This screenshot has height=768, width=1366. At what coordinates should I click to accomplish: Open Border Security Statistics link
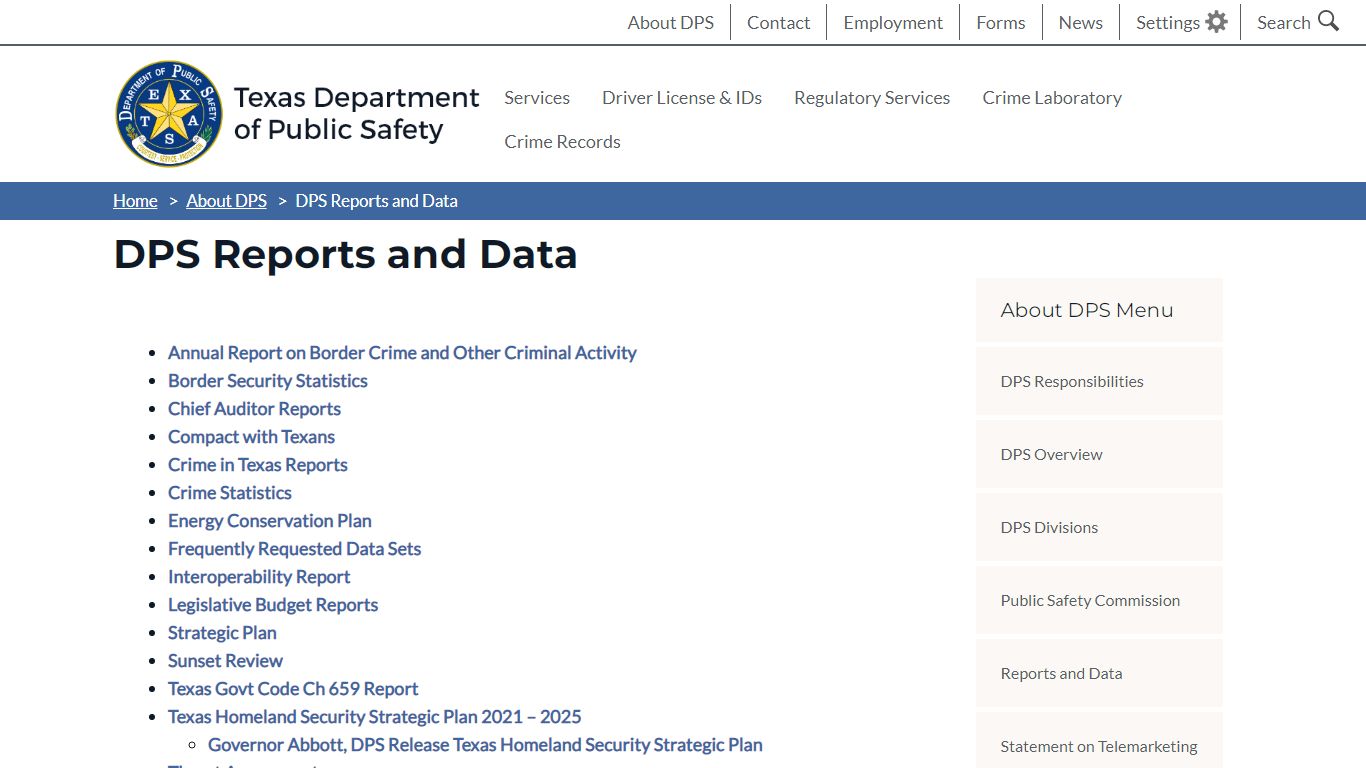point(268,380)
